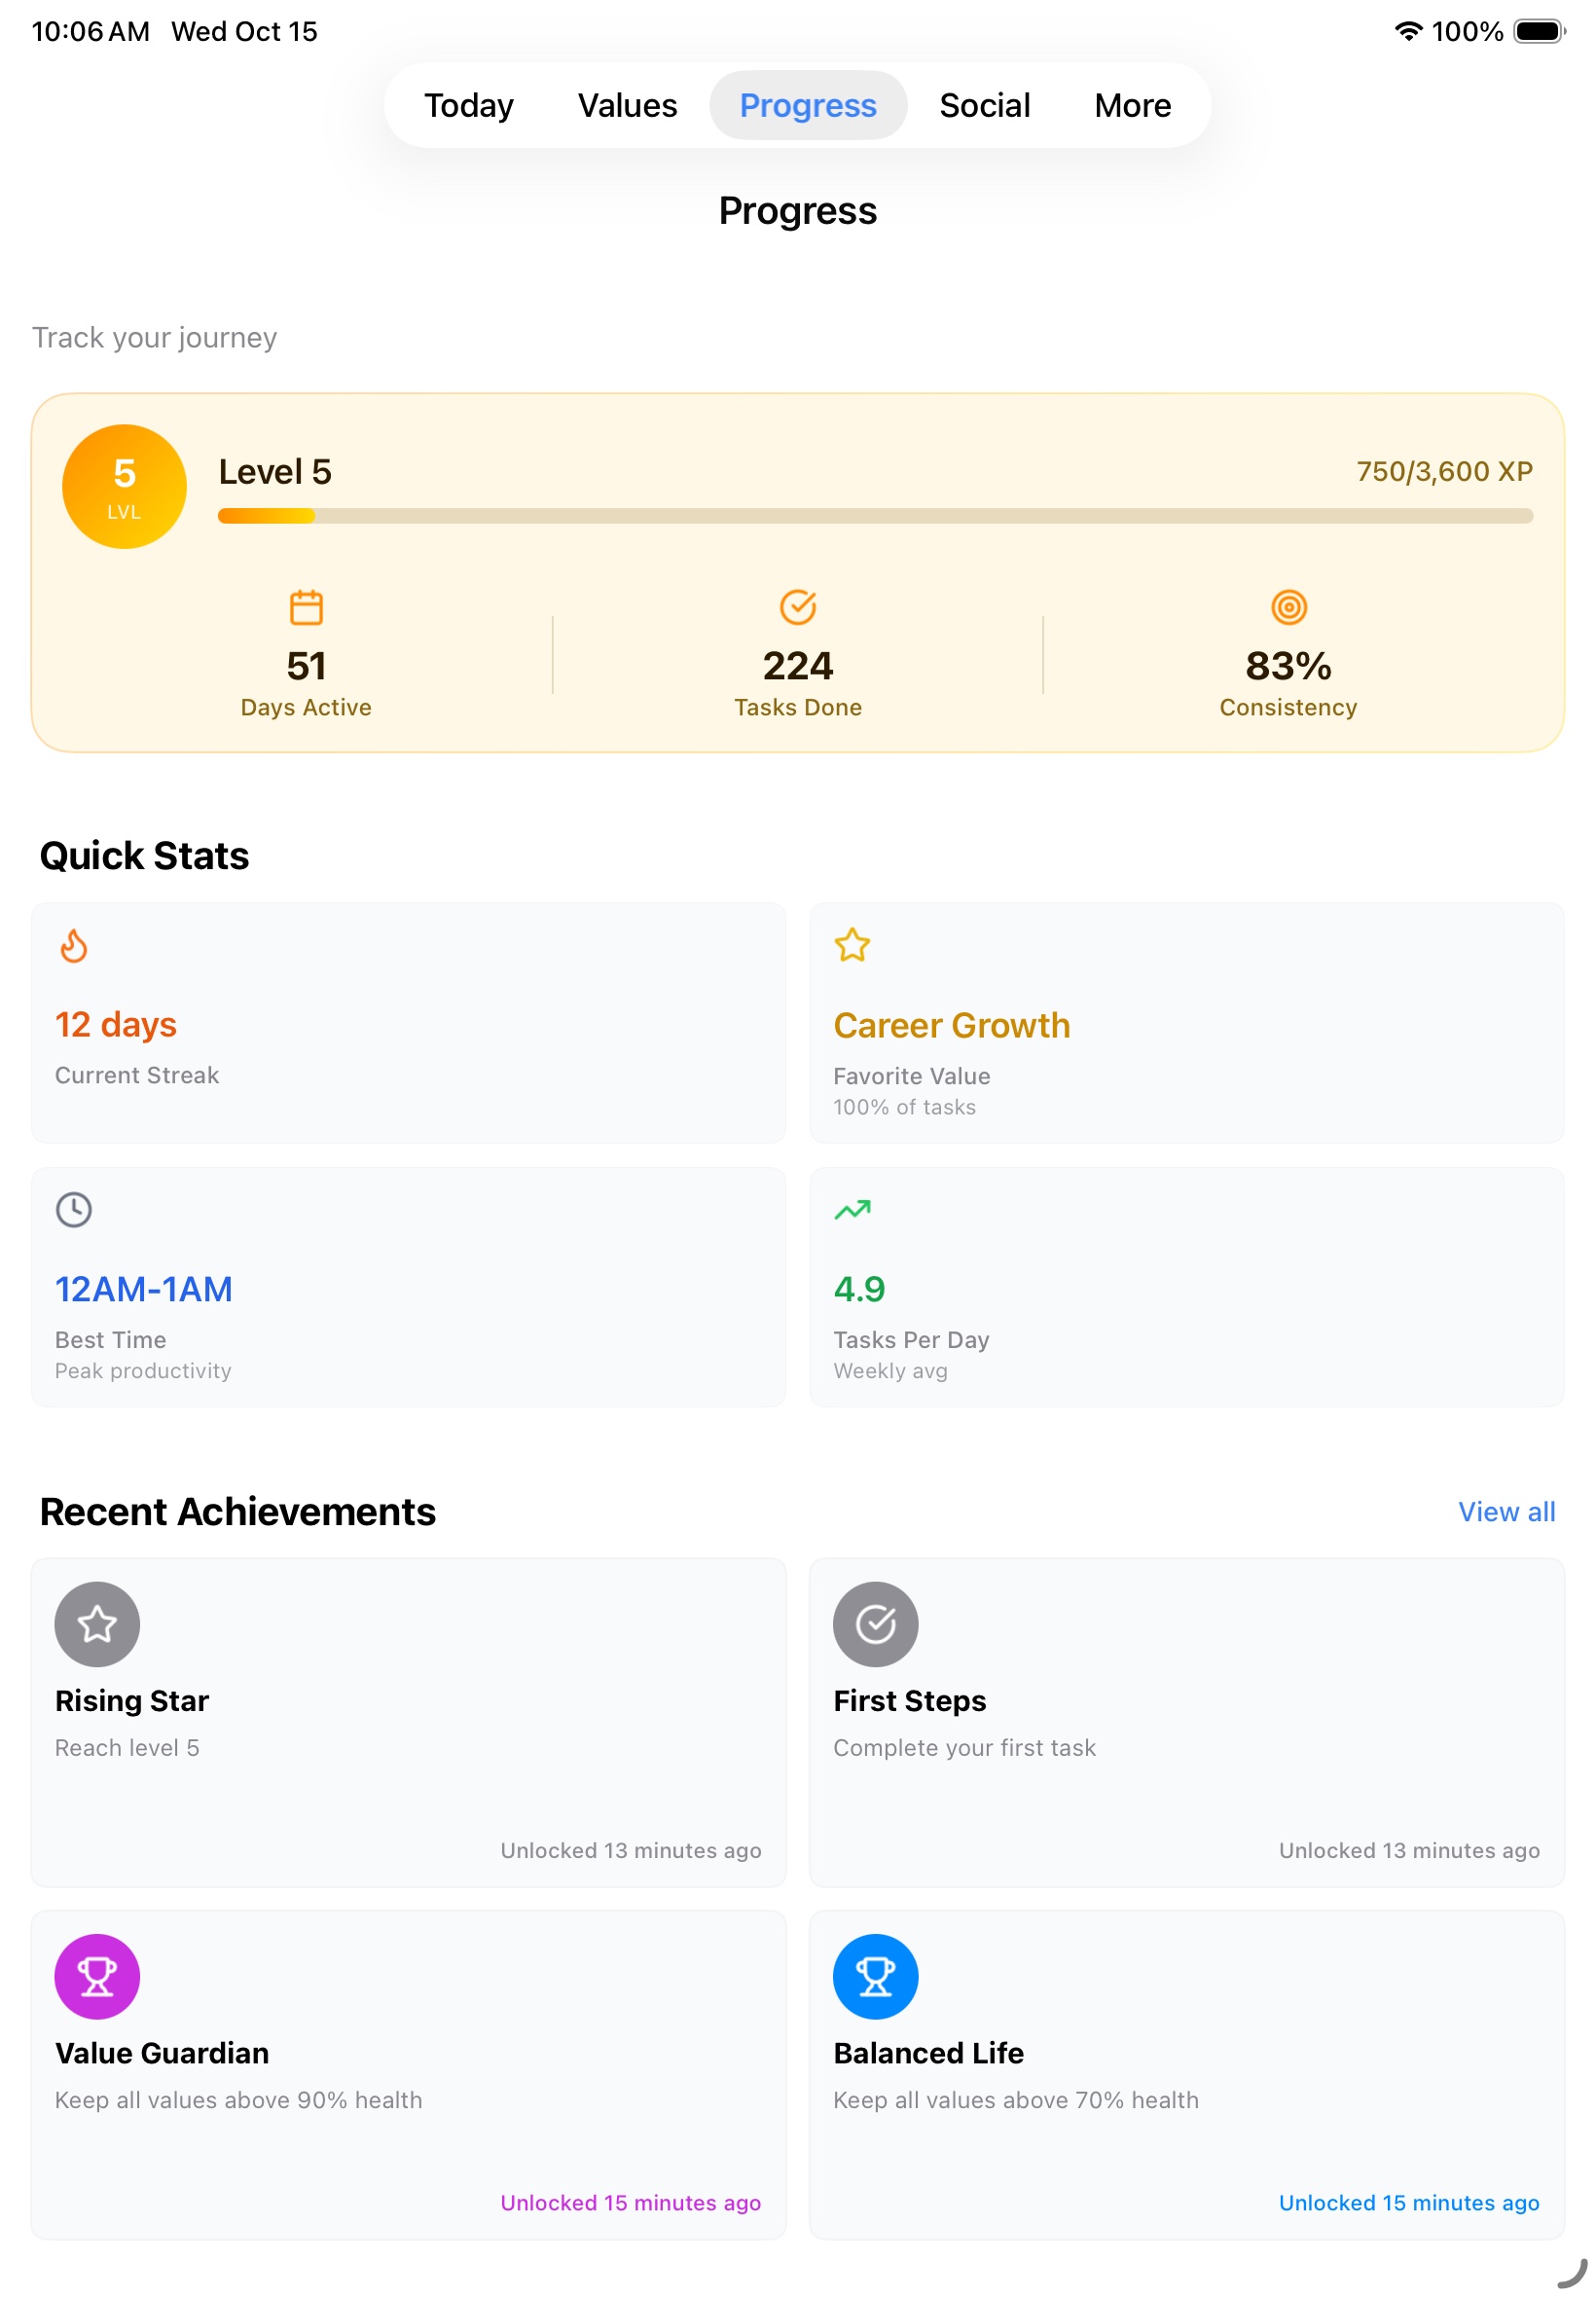Click the target icon above Consistency

point(1288,607)
